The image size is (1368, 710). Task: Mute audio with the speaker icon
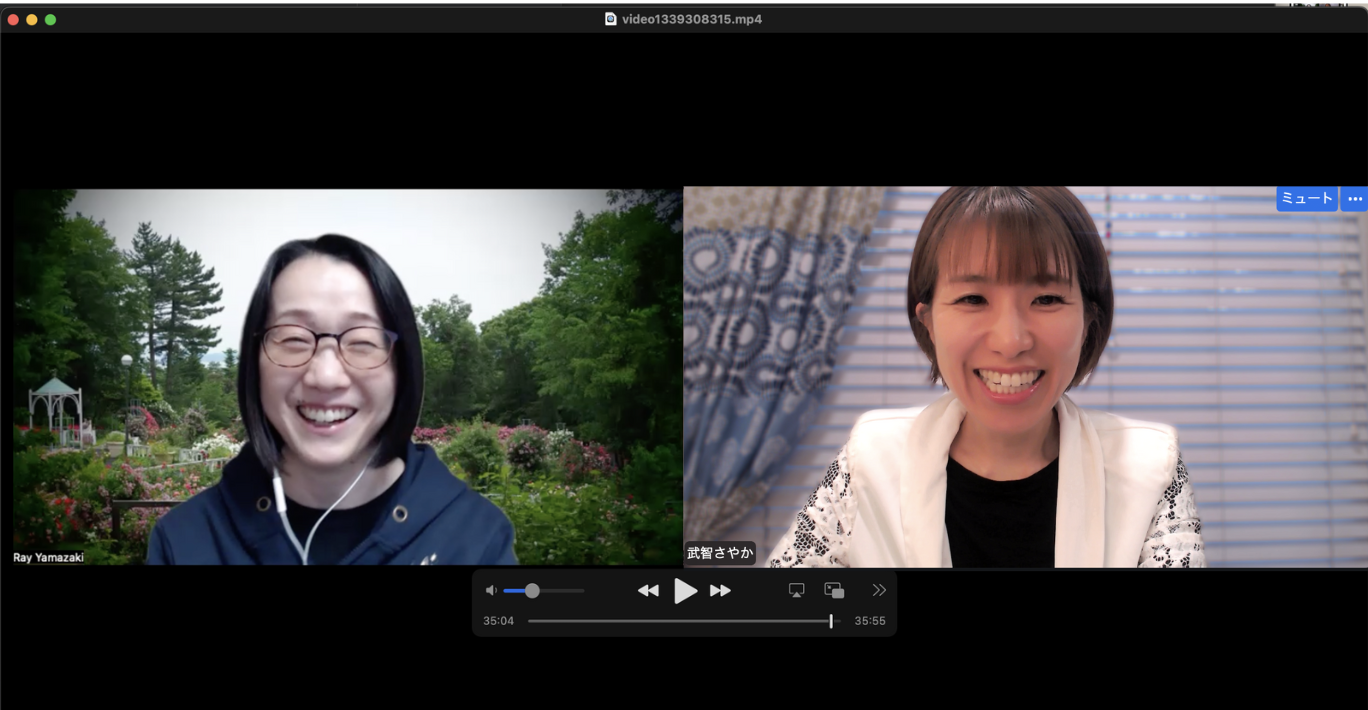491,591
